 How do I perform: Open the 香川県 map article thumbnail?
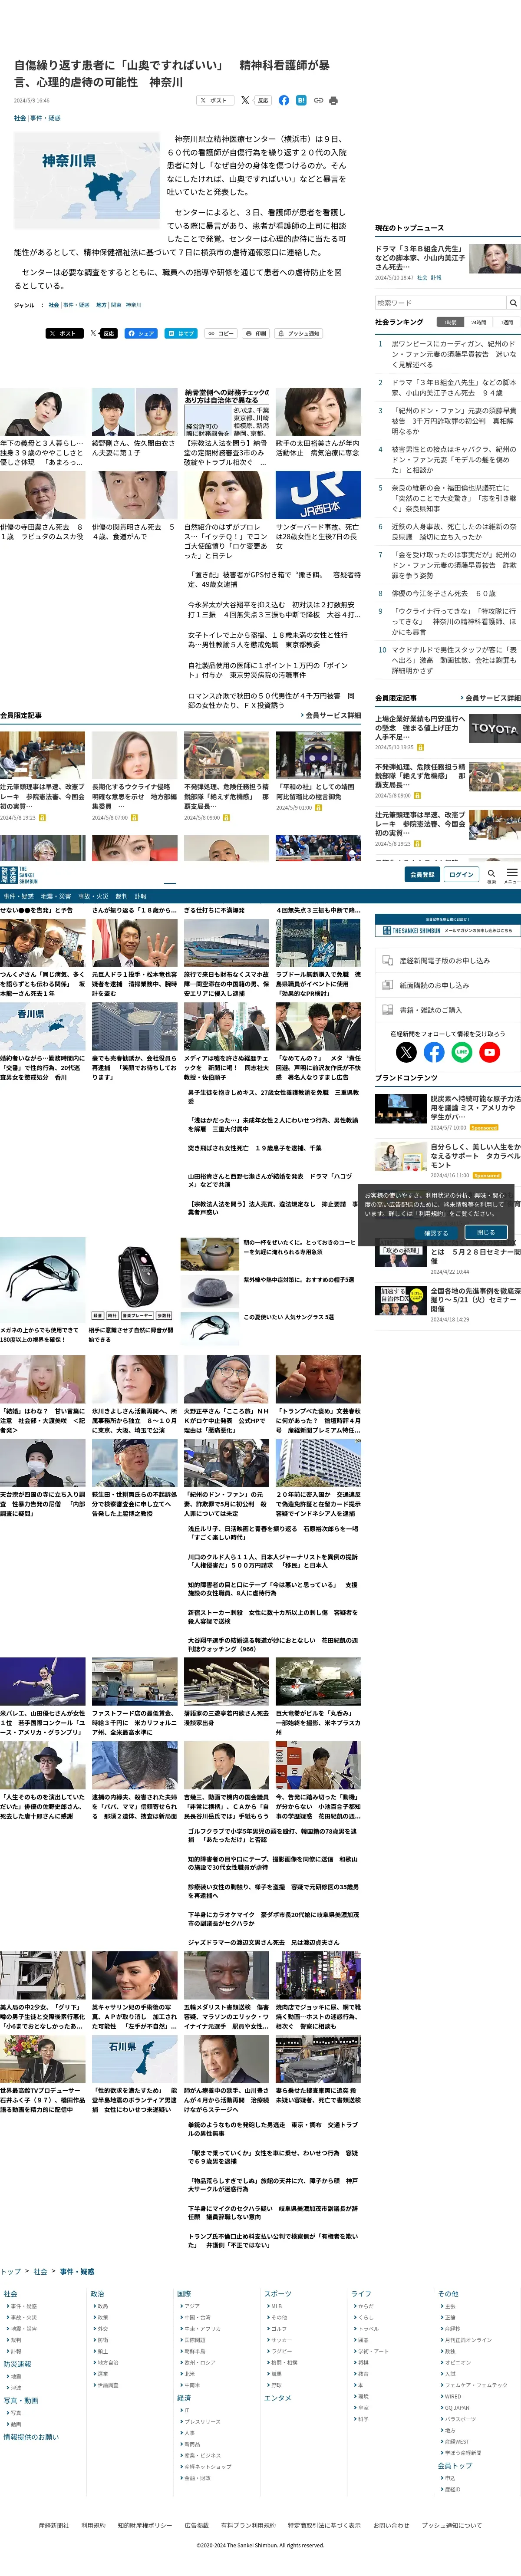point(42,1027)
